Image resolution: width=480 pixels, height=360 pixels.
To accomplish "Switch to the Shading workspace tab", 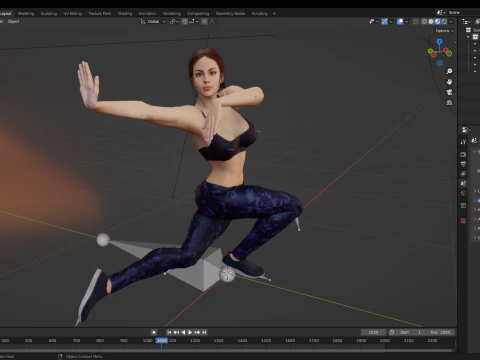I will click(125, 14).
